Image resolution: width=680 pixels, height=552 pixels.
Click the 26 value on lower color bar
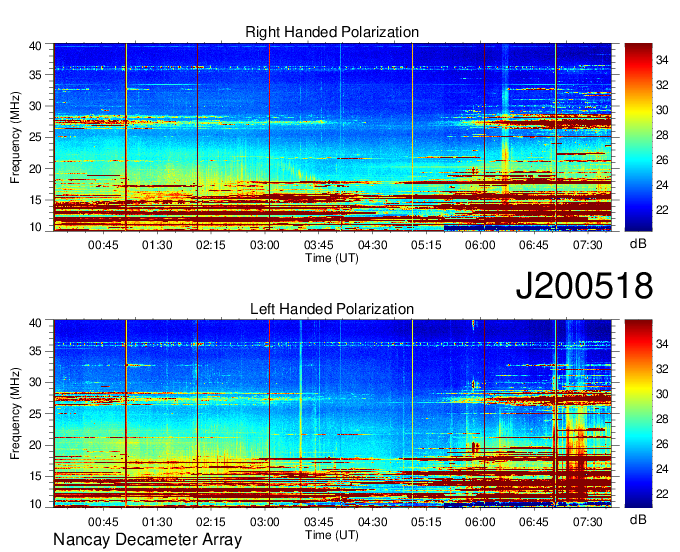coord(662,444)
